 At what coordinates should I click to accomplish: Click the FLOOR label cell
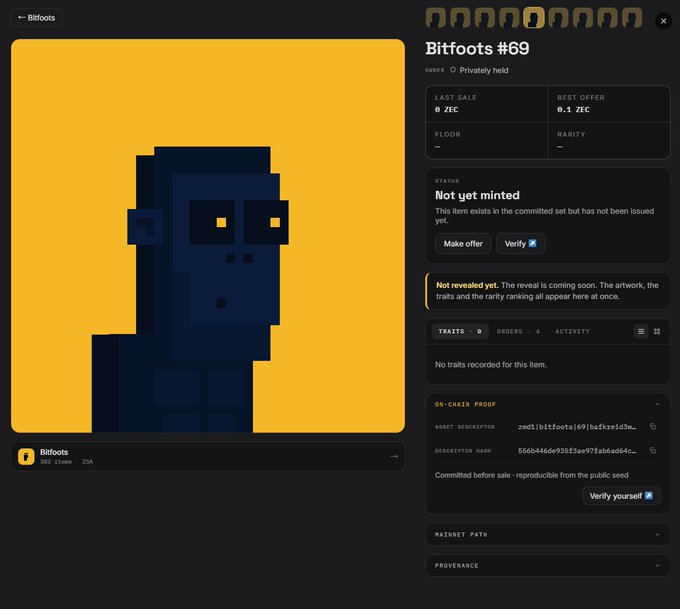pyautogui.click(x=487, y=141)
